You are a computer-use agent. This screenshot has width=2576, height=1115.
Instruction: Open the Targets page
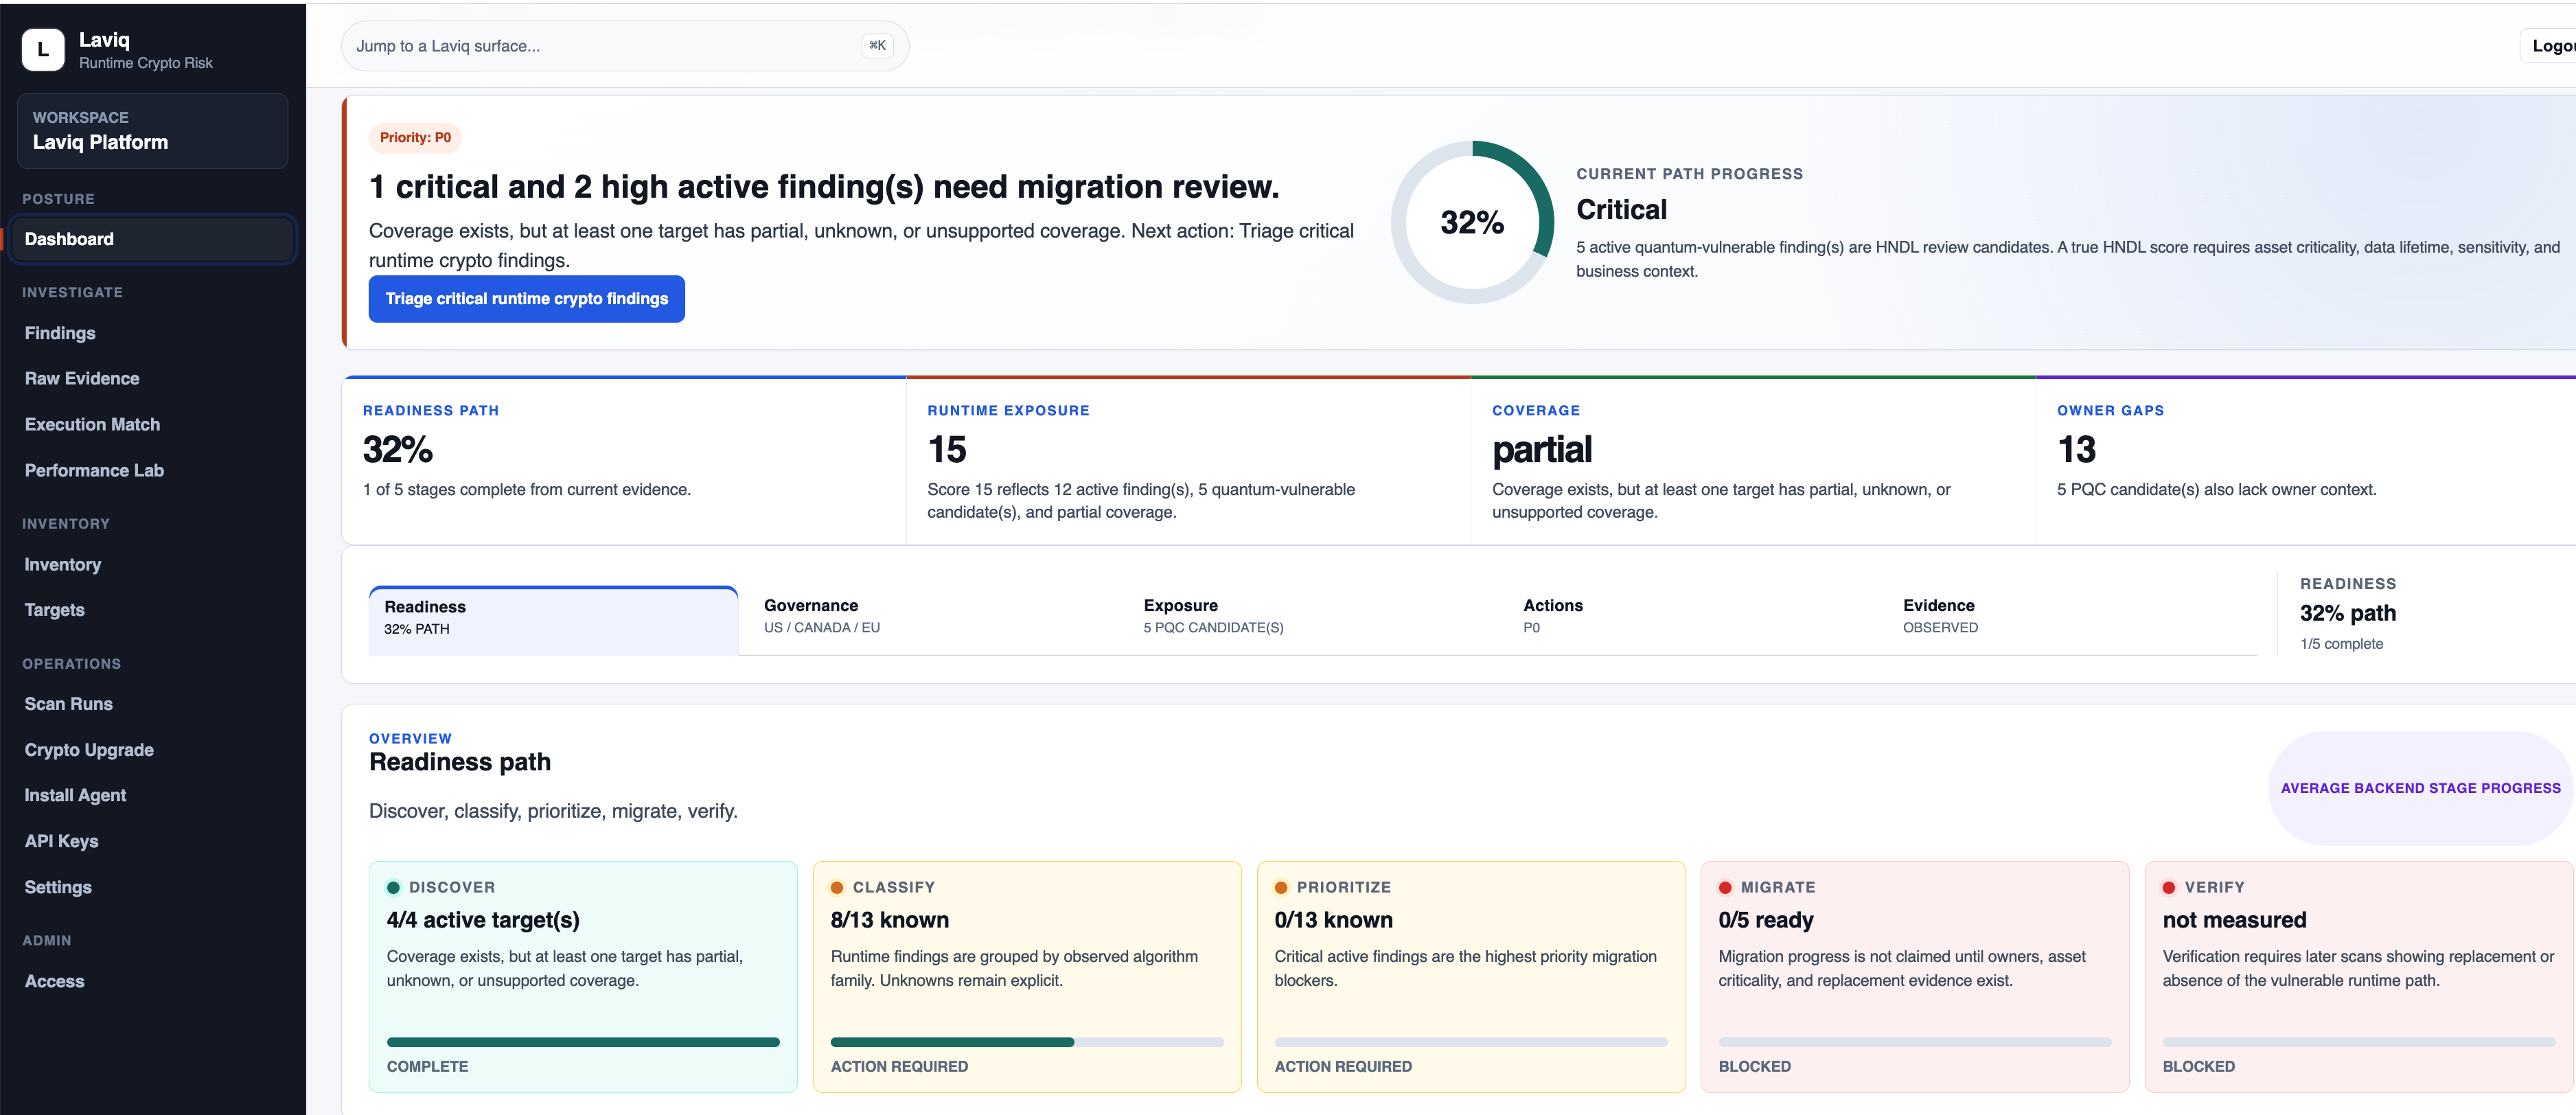click(55, 610)
